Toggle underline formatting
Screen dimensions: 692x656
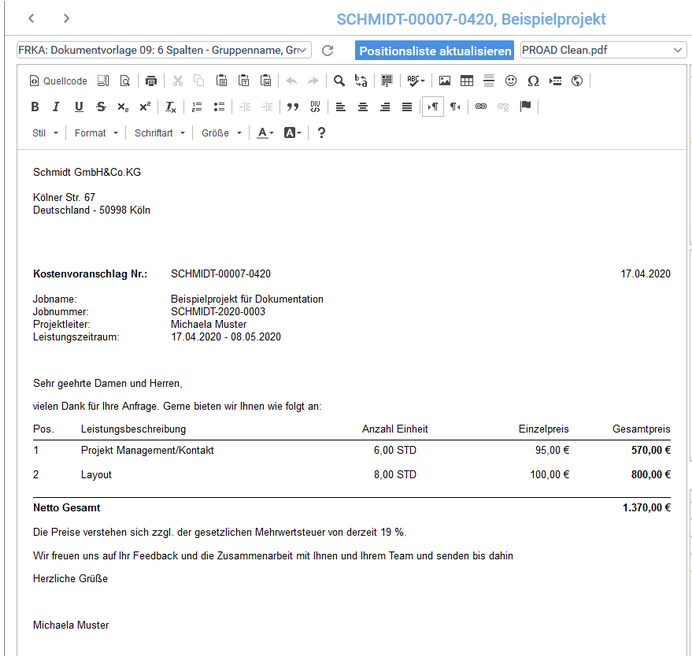point(78,107)
